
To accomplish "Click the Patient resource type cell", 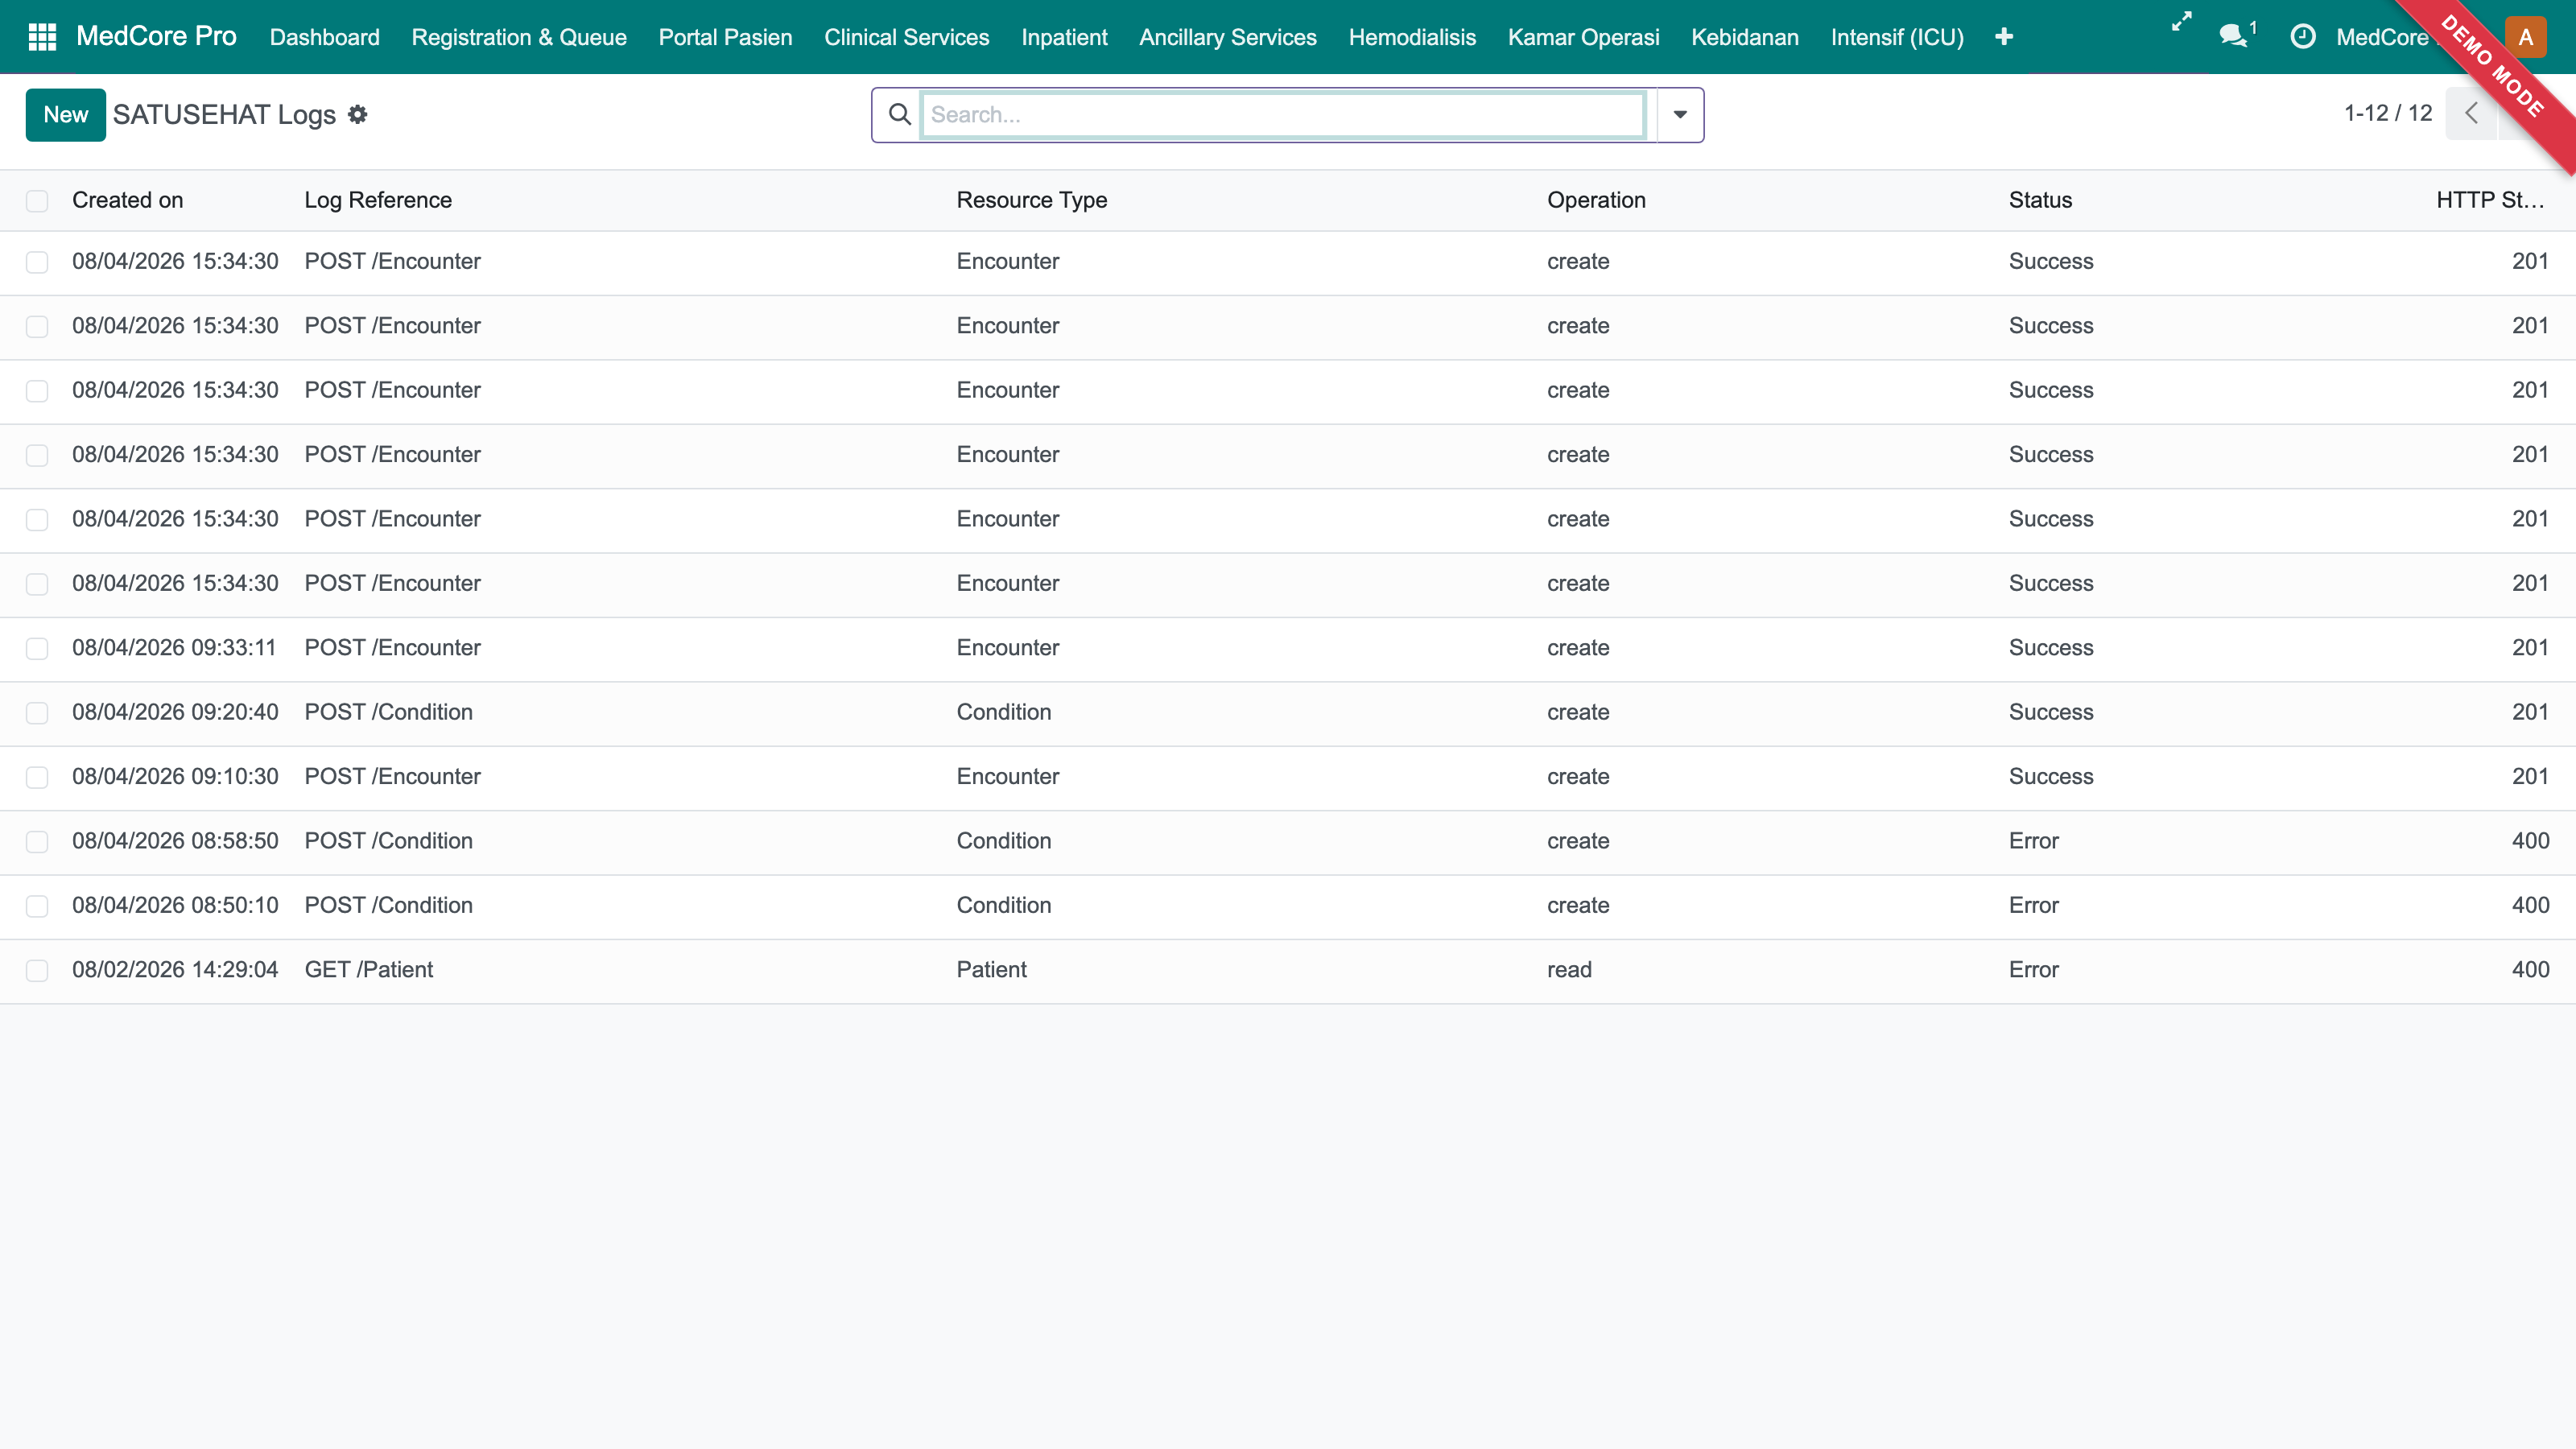I will (x=992, y=970).
